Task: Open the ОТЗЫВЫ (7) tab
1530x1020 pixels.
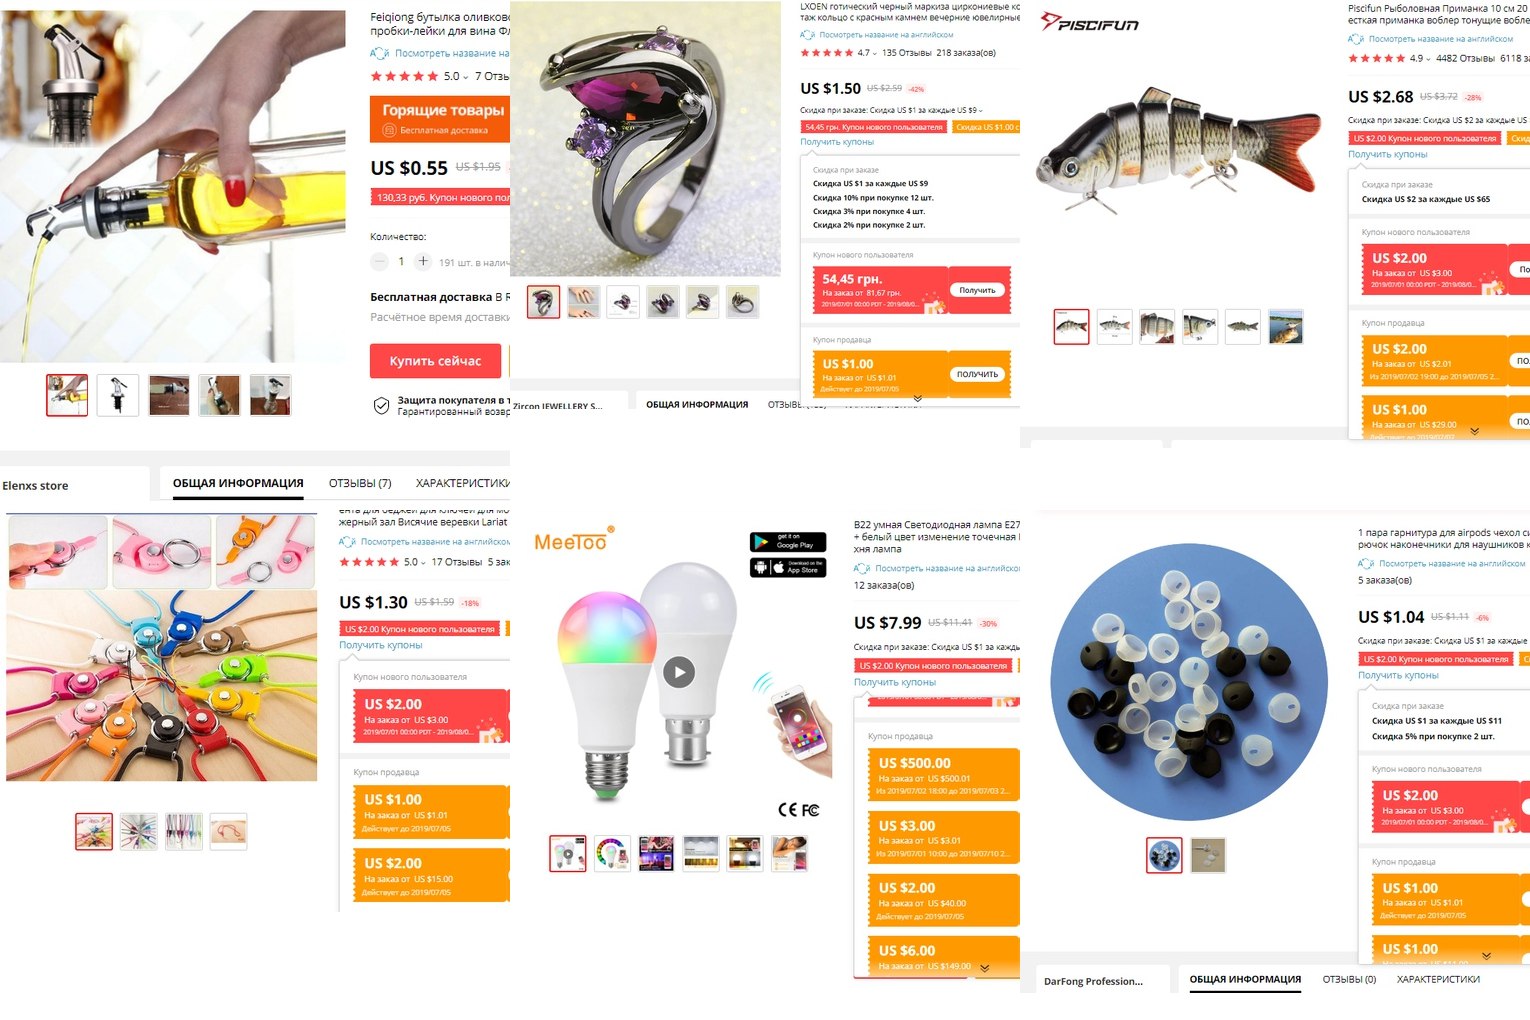Action: (360, 483)
